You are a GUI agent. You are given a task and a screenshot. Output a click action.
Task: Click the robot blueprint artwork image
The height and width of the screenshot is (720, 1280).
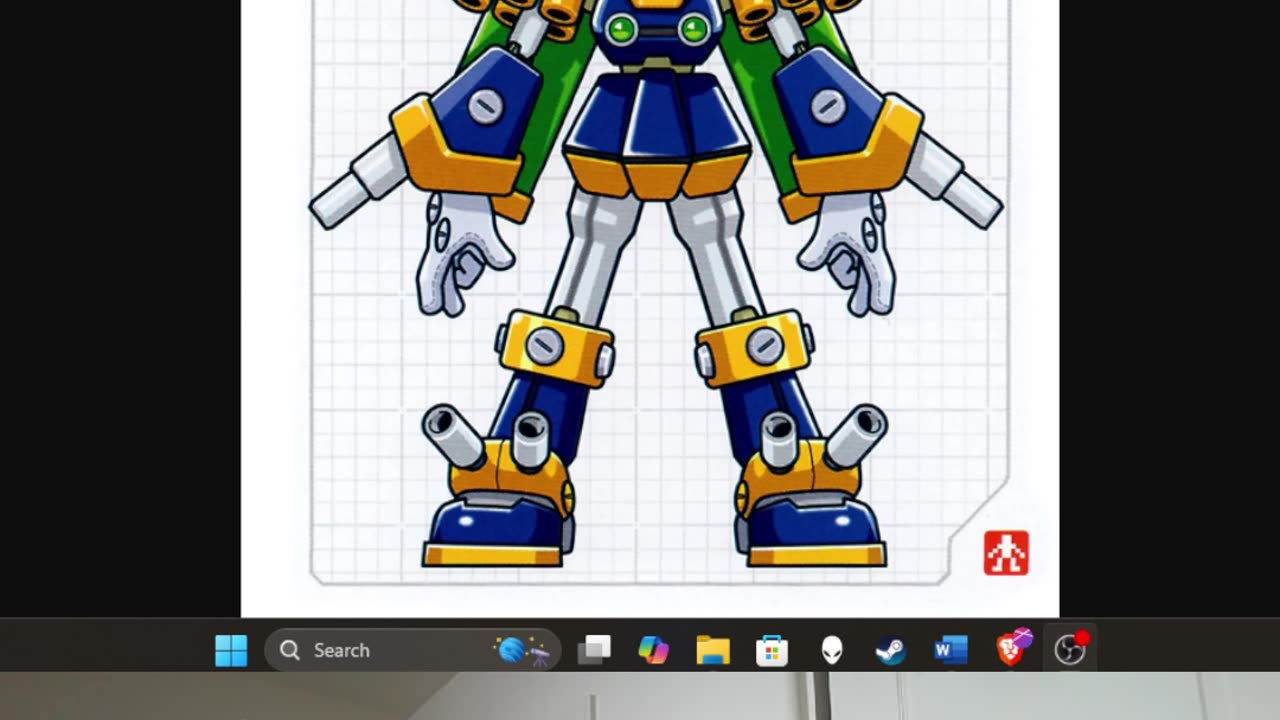650,308
